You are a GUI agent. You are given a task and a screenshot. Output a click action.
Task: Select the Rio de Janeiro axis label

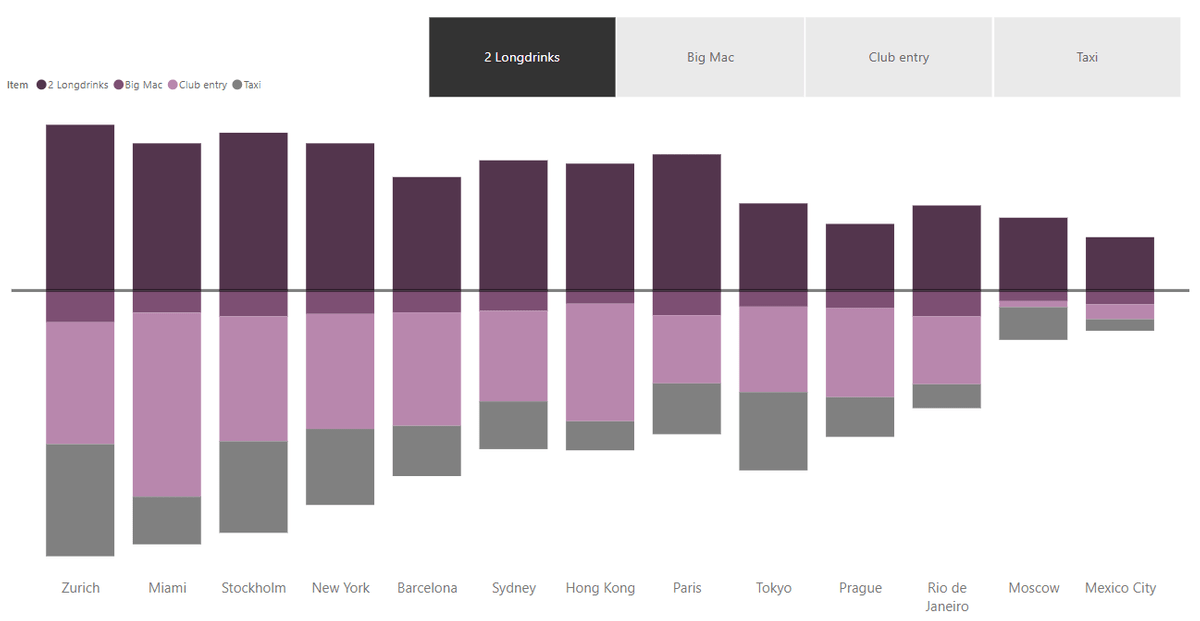946,596
